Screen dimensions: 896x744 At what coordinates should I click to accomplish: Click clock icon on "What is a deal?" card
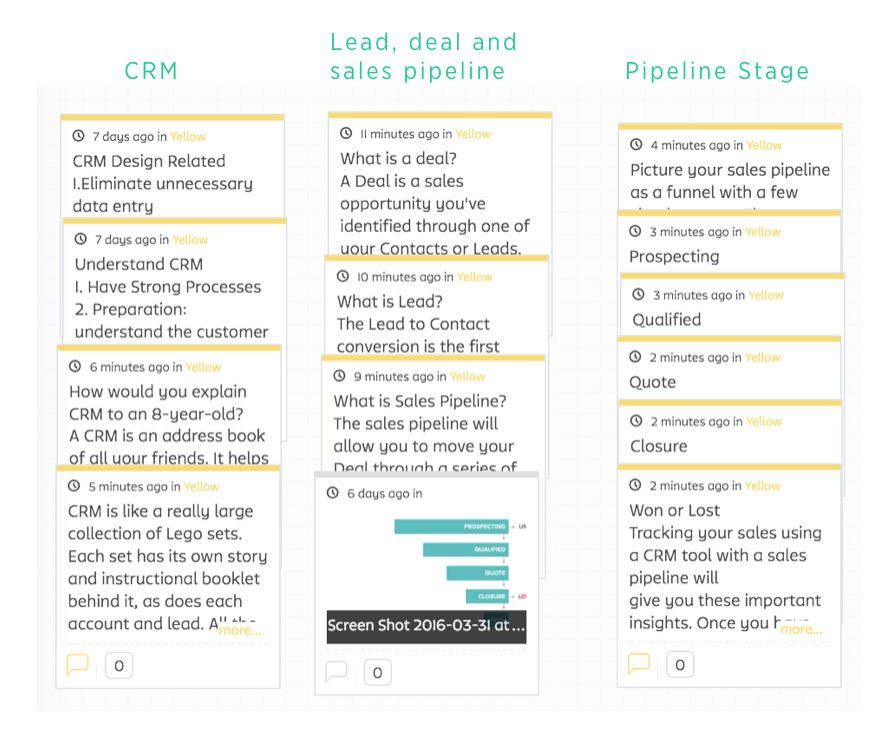click(x=346, y=133)
